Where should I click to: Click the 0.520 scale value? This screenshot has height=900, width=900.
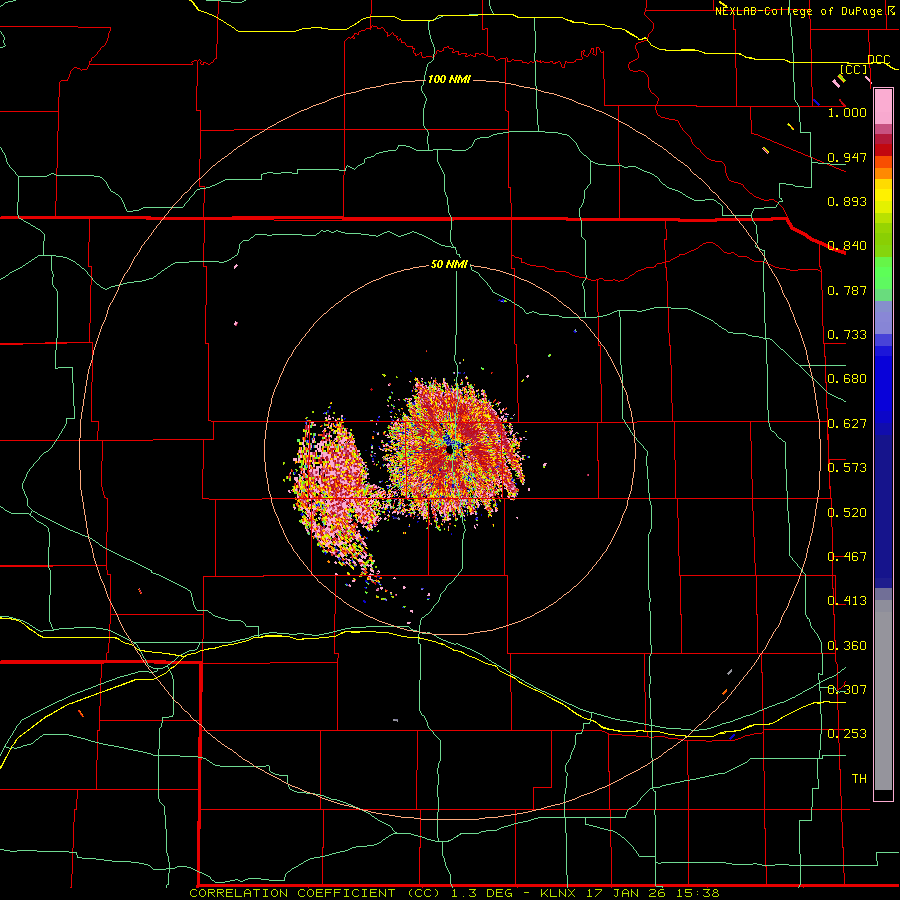coord(847,513)
